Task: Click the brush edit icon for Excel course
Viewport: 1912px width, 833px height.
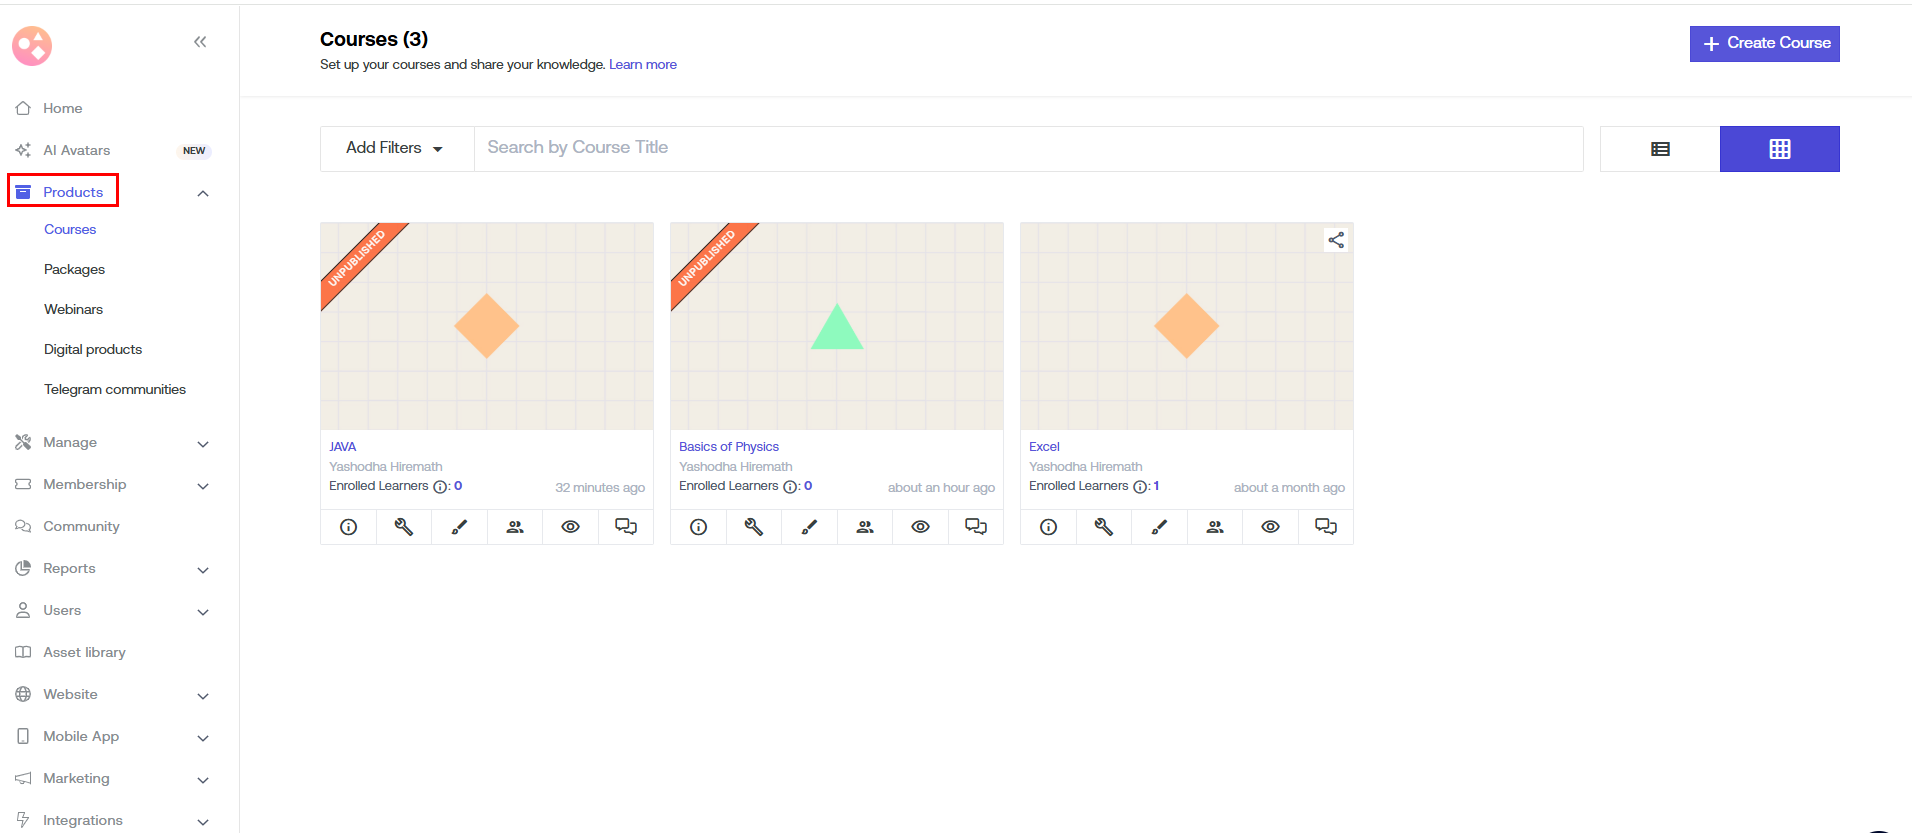Action: [x=1159, y=527]
